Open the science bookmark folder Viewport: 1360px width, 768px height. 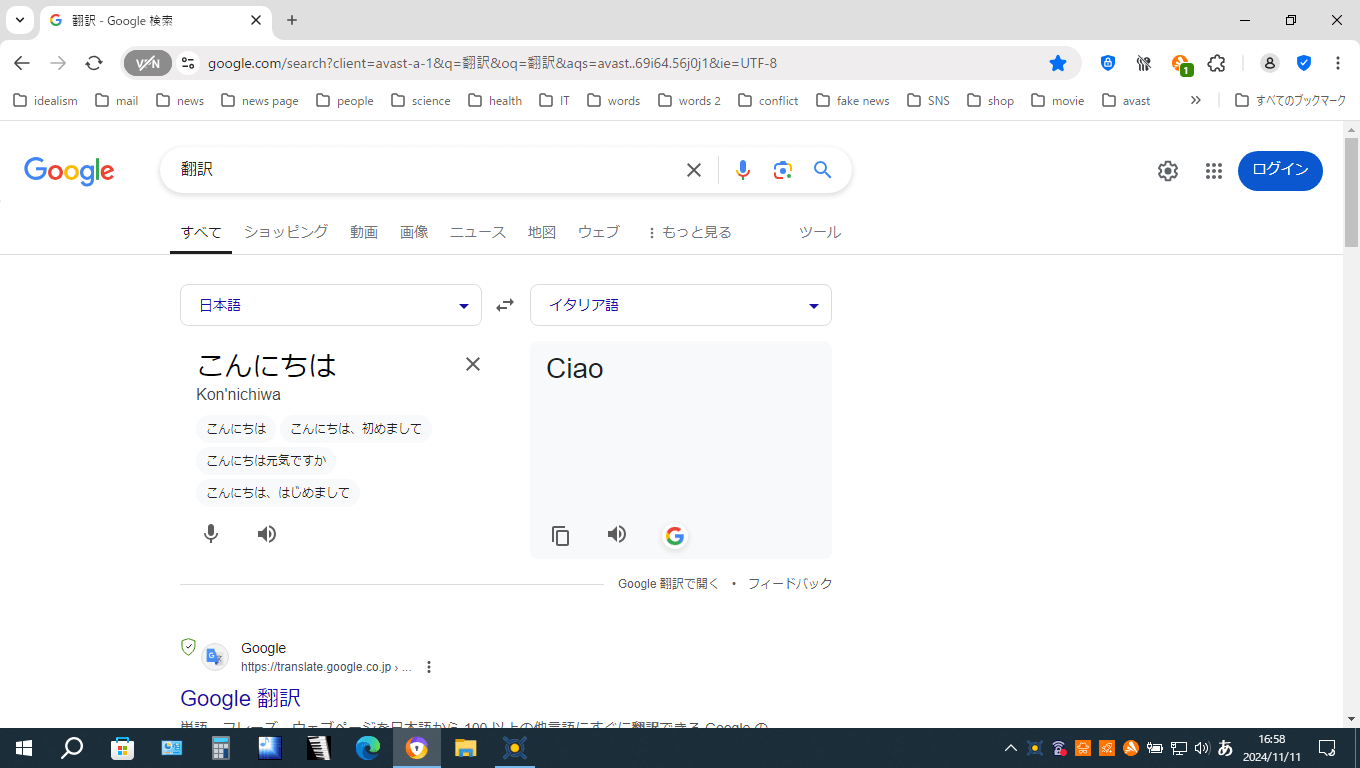[x=421, y=100]
